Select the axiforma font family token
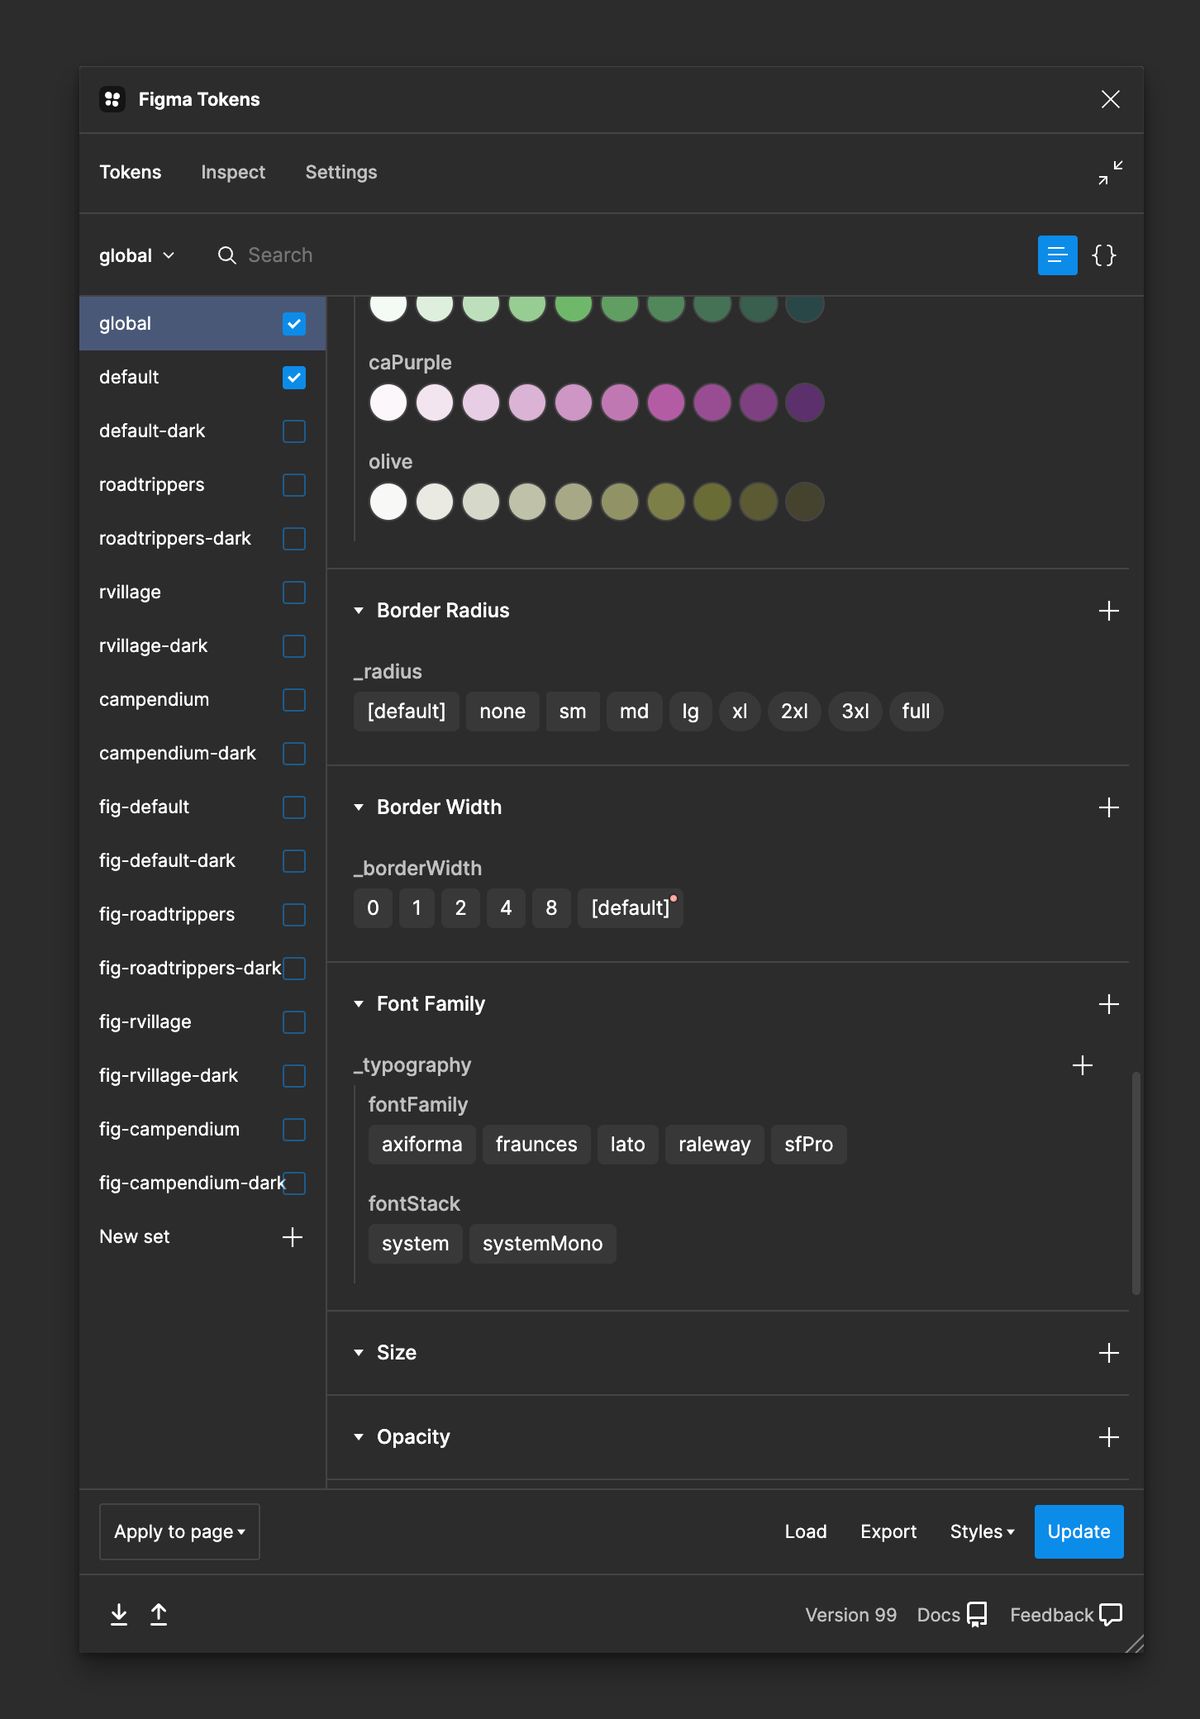 tap(422, 1145)
